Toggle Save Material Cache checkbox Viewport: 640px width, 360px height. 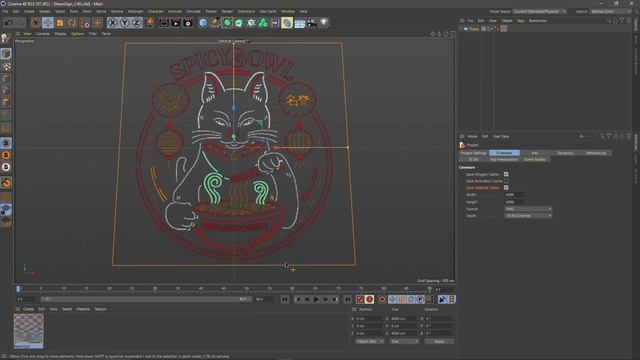point(506,188)
